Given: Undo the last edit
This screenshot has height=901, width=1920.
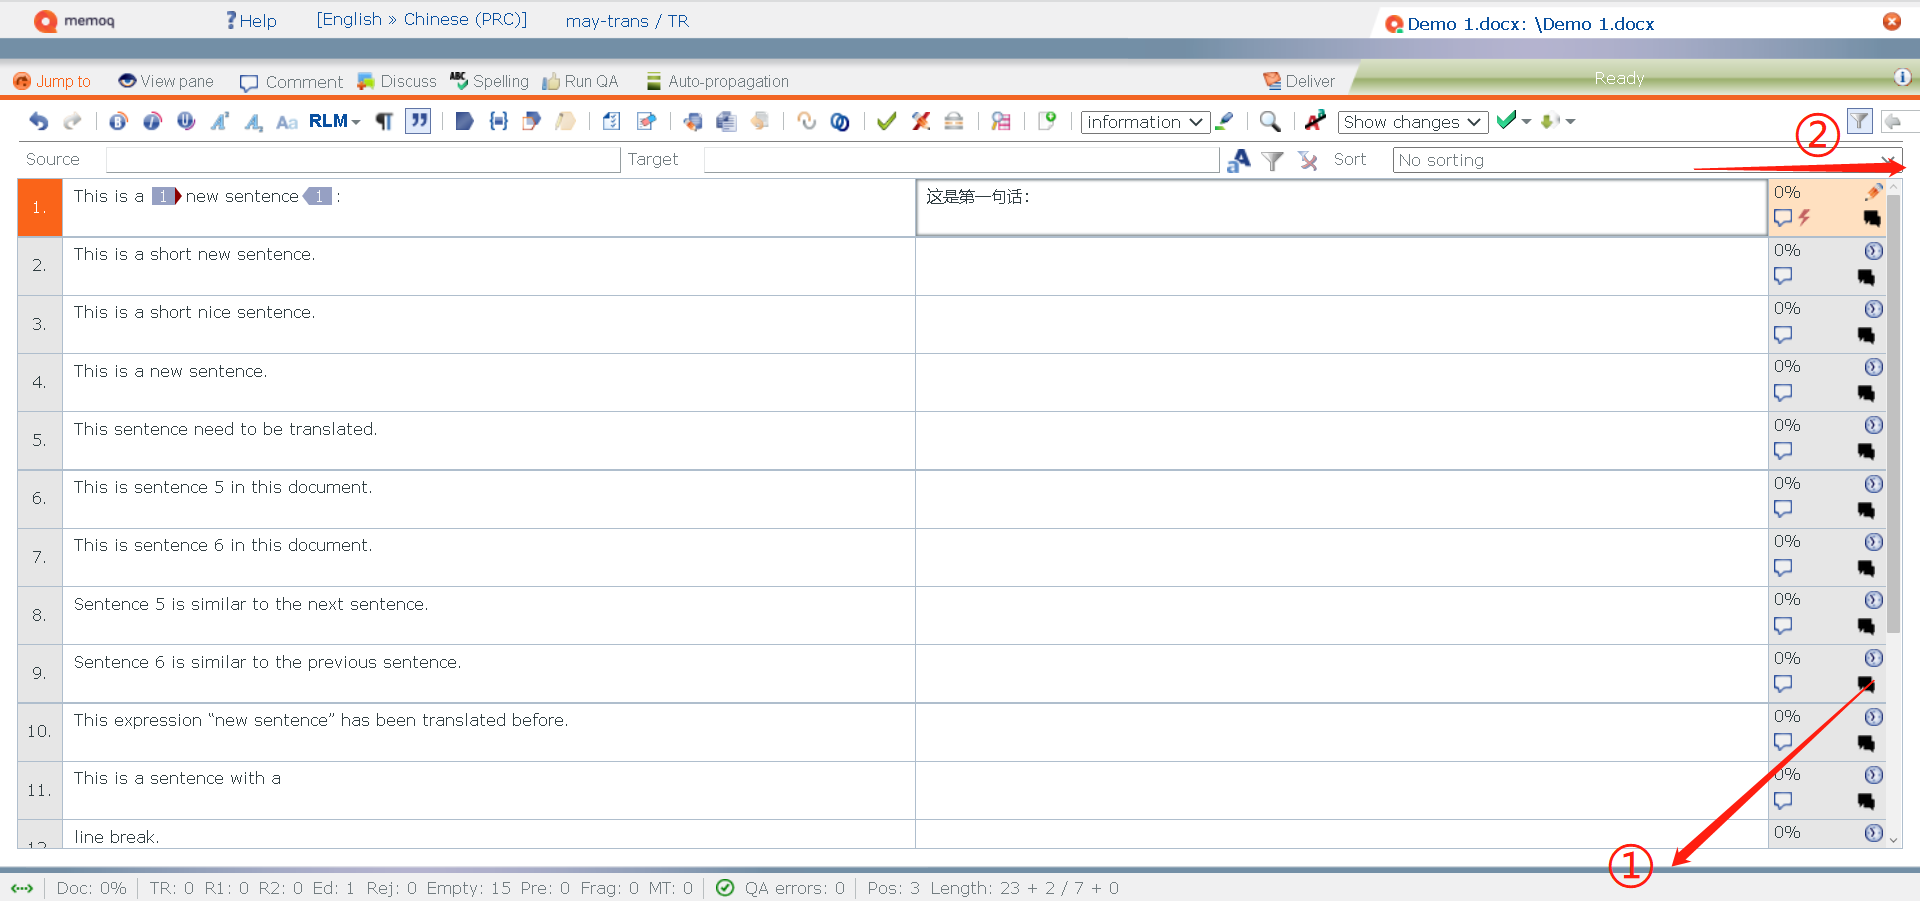Looking at the screenshot, I should click(x=39, y=121).
